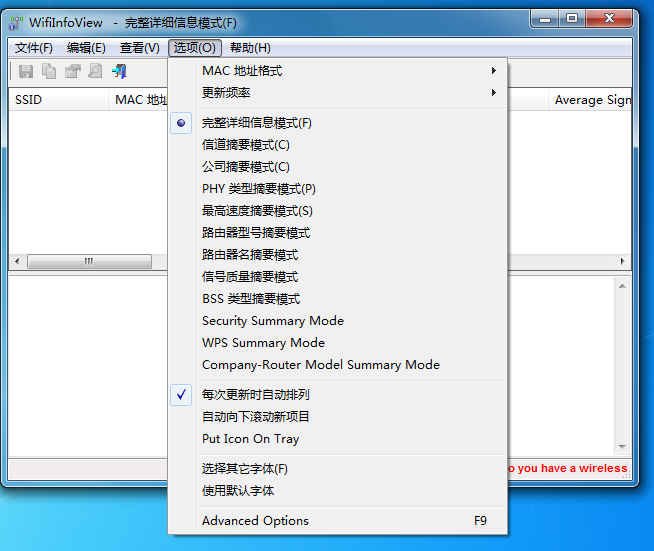Viewport: 654px width, 551px height.
Task: Click horizontal scrollbar left arrow
Action: 17,262
